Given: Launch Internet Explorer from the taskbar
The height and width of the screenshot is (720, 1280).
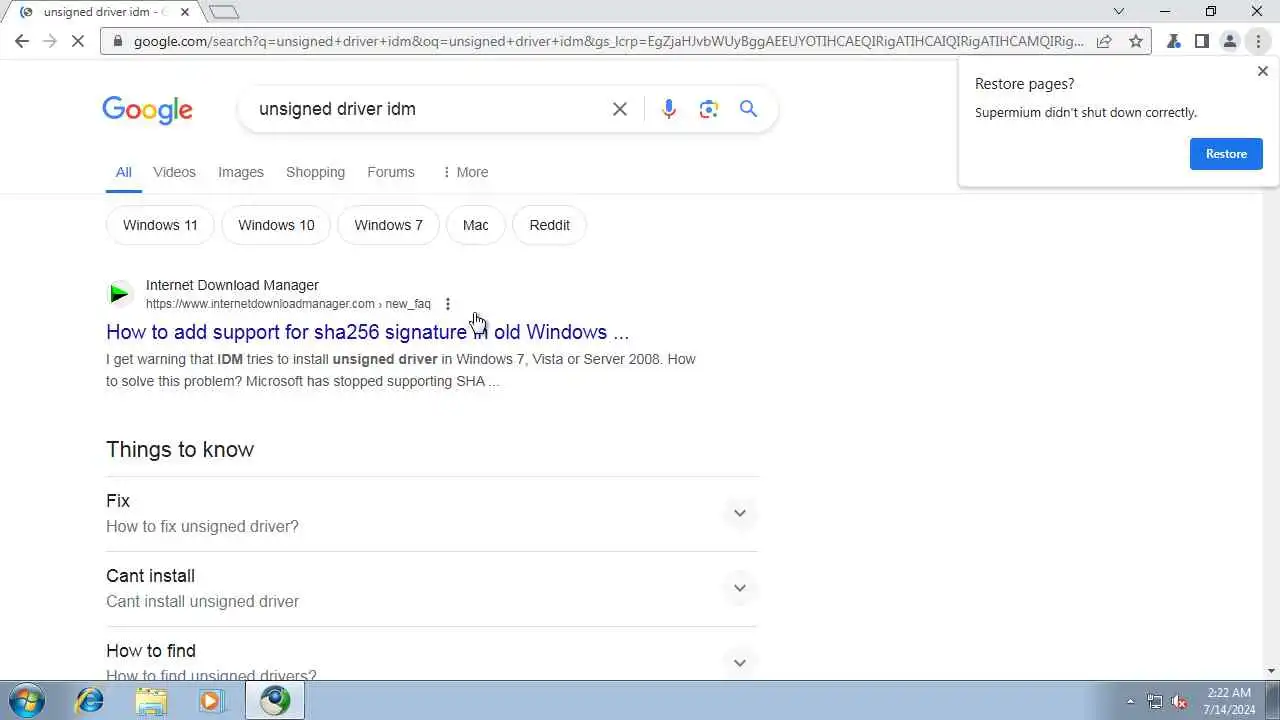Looking at the screenshot, I should pyautogui.click(x=90, y=700).
